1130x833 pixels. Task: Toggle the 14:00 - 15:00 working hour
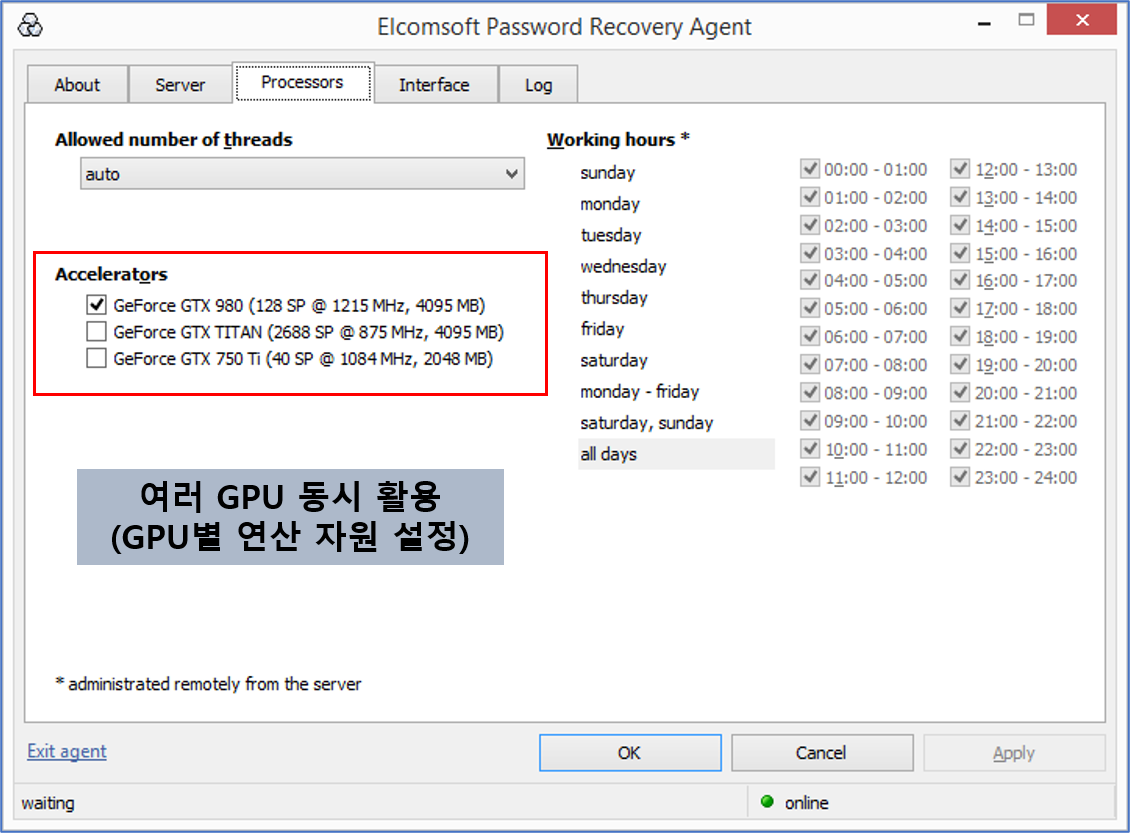click(960, 225)
